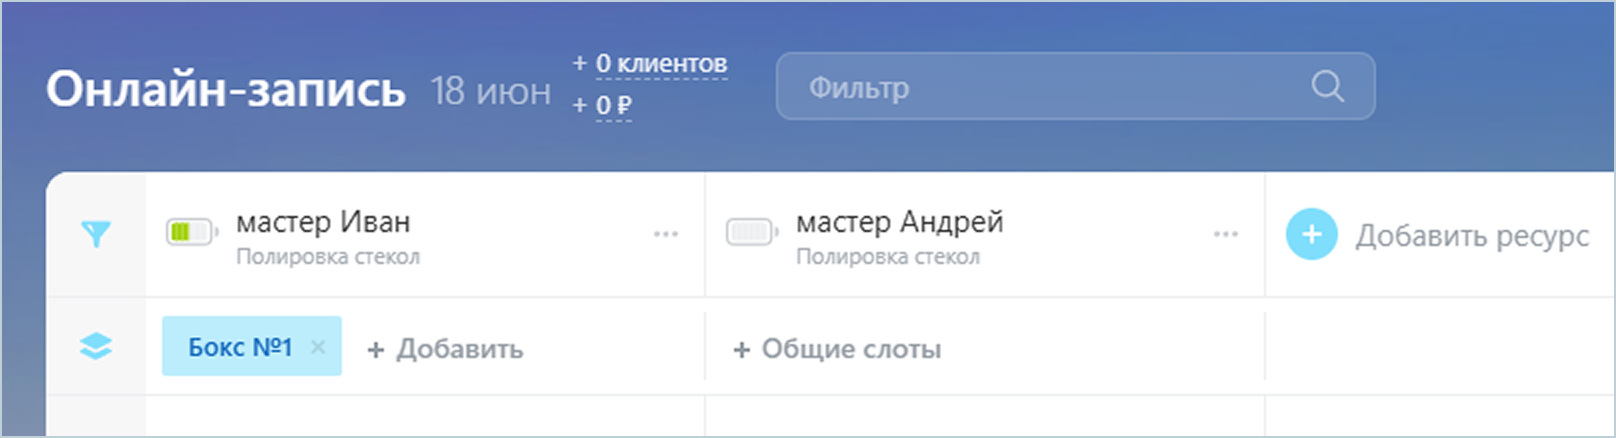Screen dimensions: 1616x438
Task: Click + Добавить next to Бокс №1
Action: pos(445,349)
